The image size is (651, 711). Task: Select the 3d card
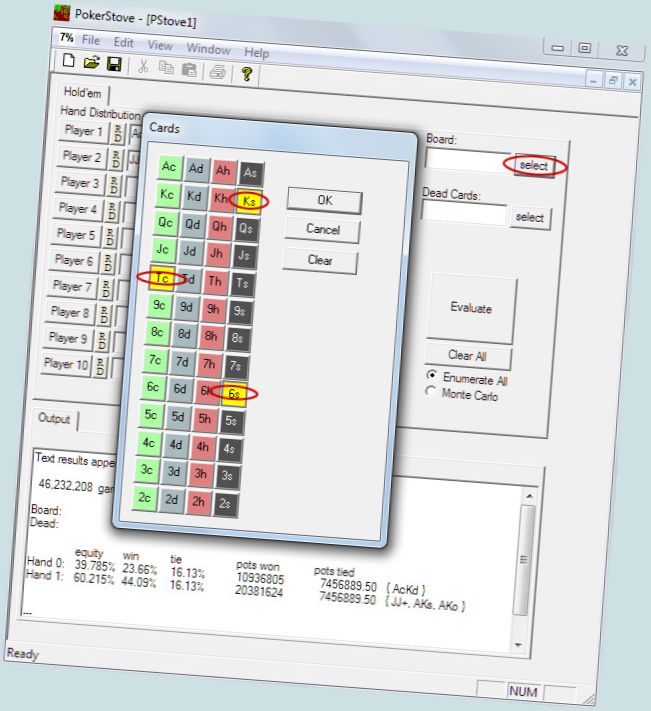[x=174, y=472]
